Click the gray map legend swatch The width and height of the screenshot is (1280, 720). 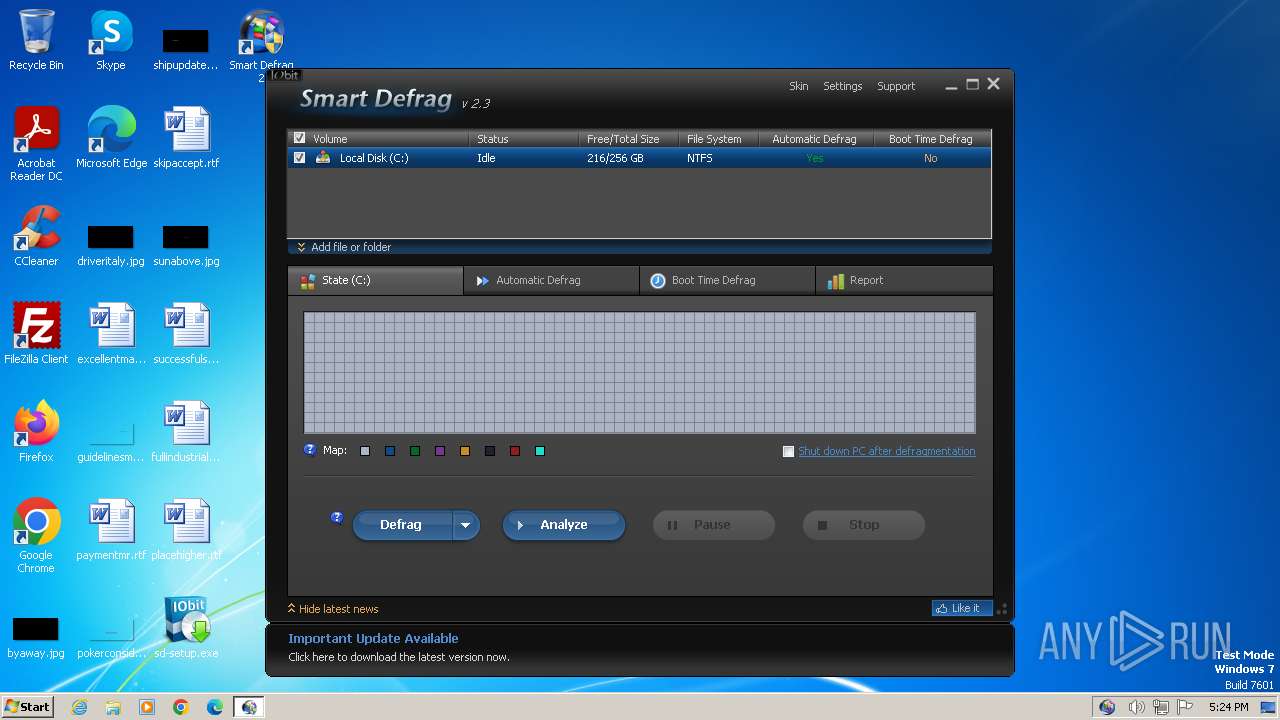(365, 452)
